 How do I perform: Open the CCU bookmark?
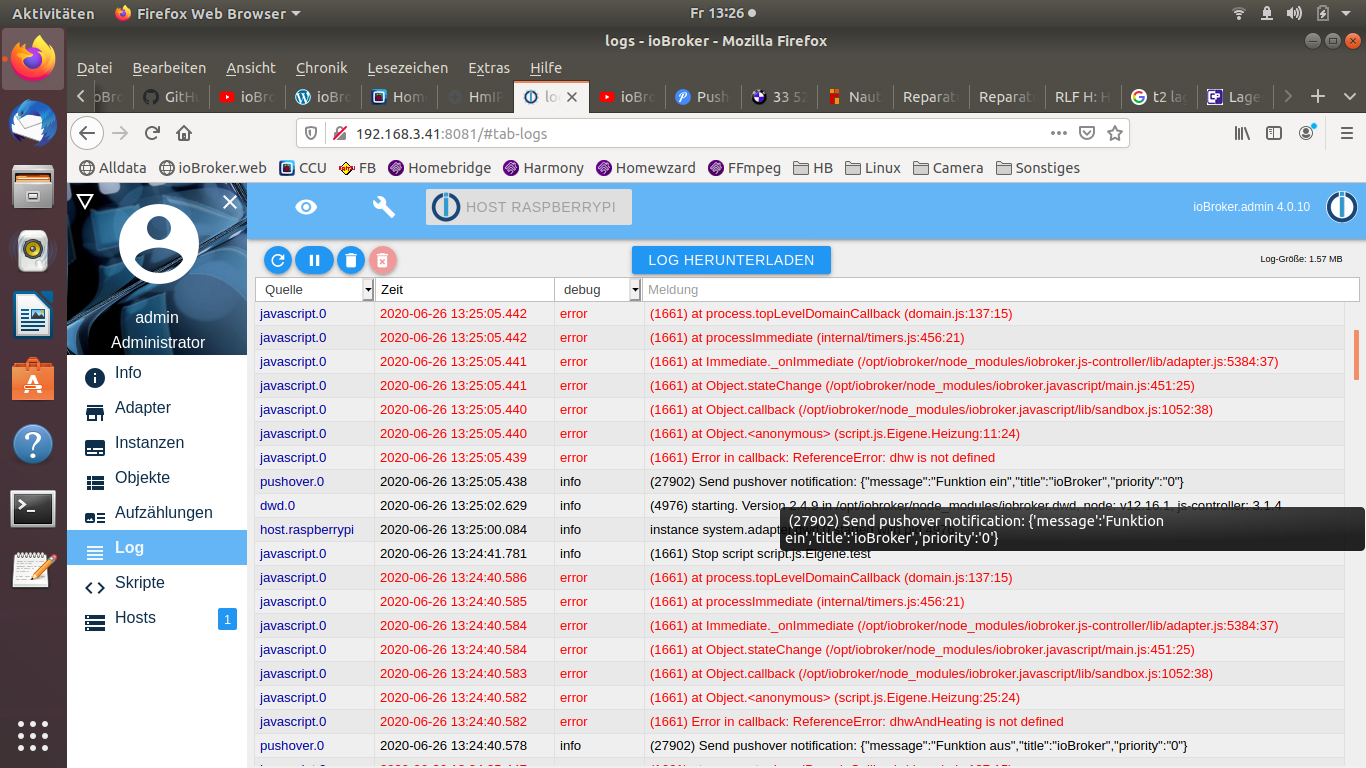click(303, 168)
